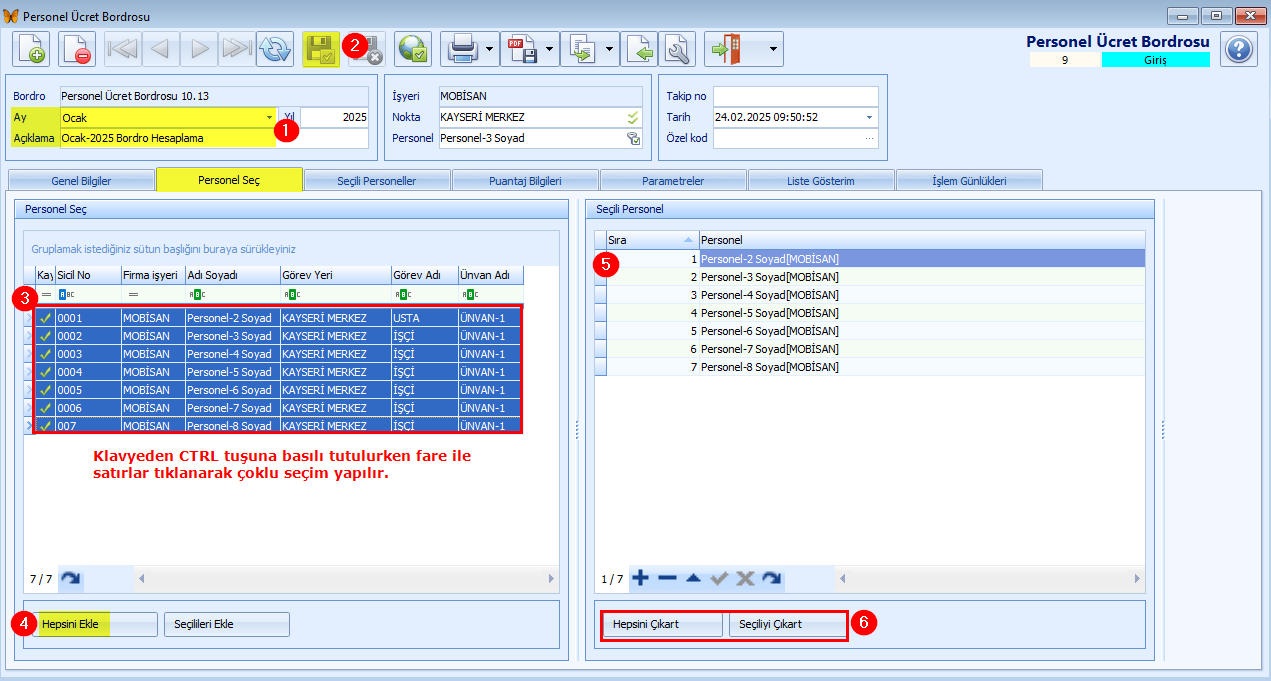Open the Parametreler tab
Viewport: 1271px width, 681px height.
click(x=673, y=181)
